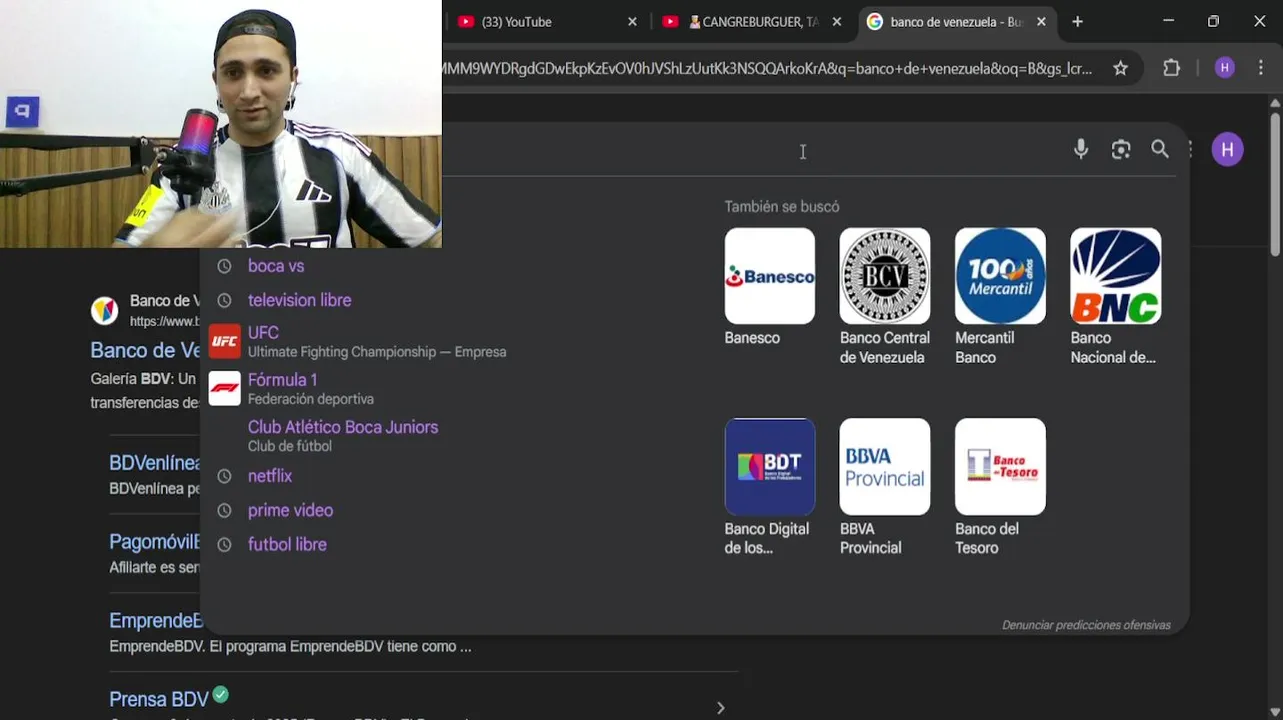Open the Chrome profile H avatar in toolbar

(1225, 68)
